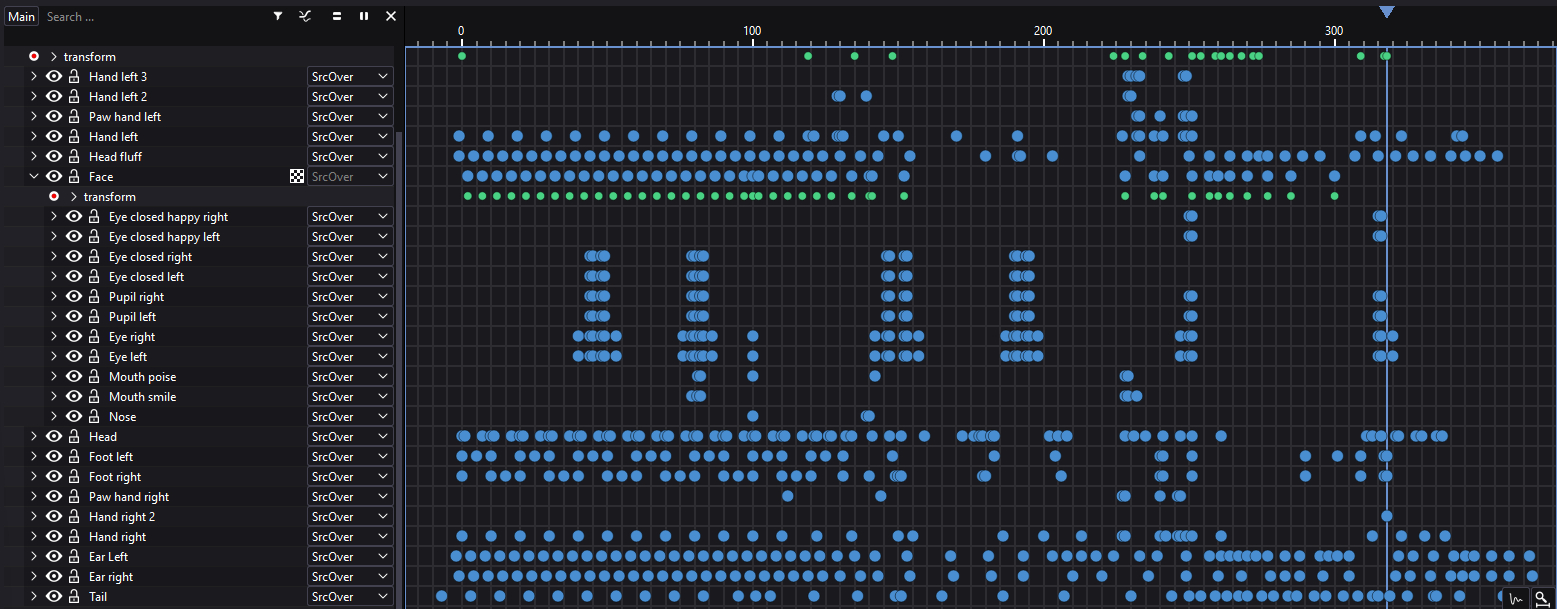Click the zoom-to-fit magnifier icon

point(1542,598)
